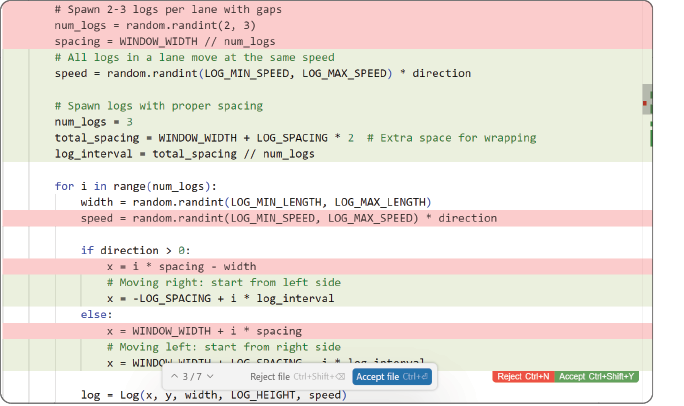This screenshot has width=684, height=406.
Task: Click the green Accept Ctrl+Shift+Y button
Action: click(596, 377)
